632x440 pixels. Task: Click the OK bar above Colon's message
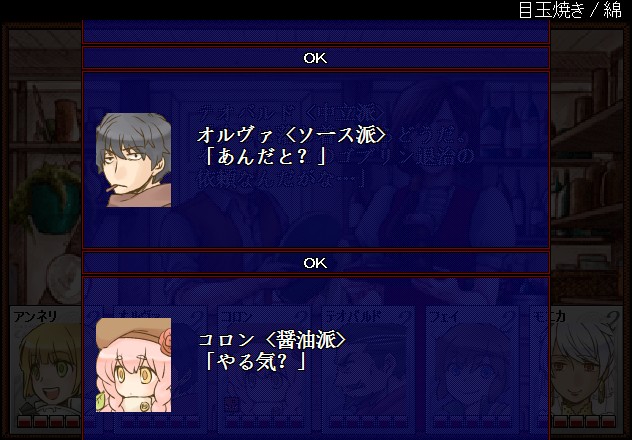click(x=316, y=263)
